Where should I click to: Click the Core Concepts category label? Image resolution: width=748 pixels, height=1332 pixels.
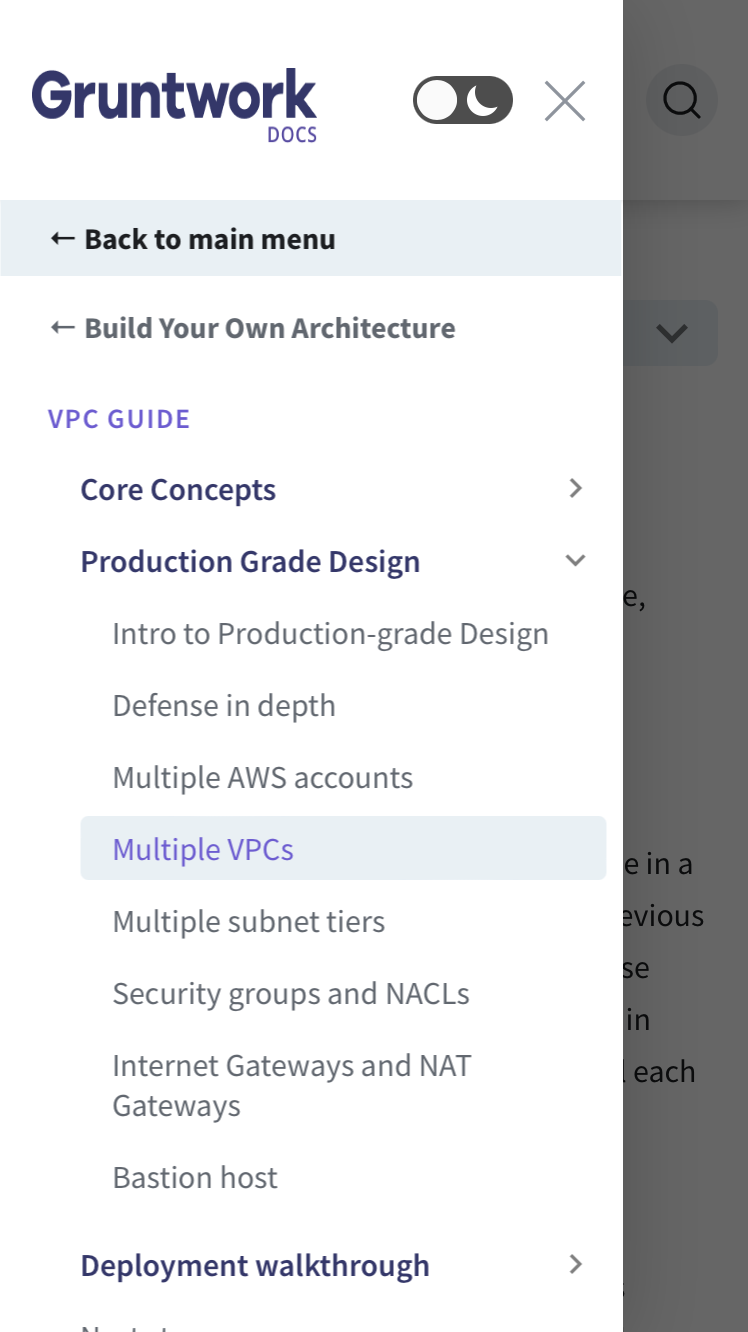point(178,490)
